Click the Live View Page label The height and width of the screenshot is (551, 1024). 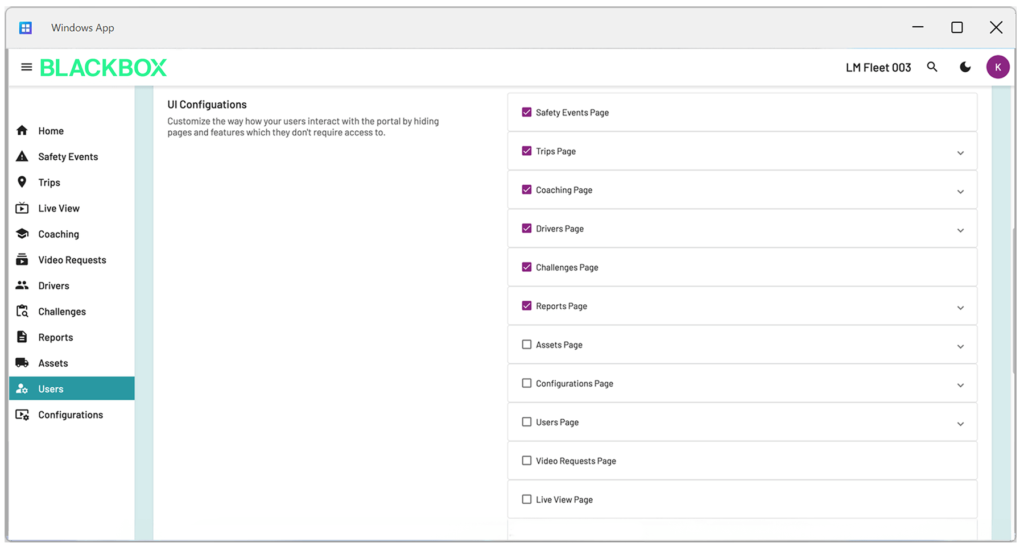pyautogui.click(x=564, y=499)
